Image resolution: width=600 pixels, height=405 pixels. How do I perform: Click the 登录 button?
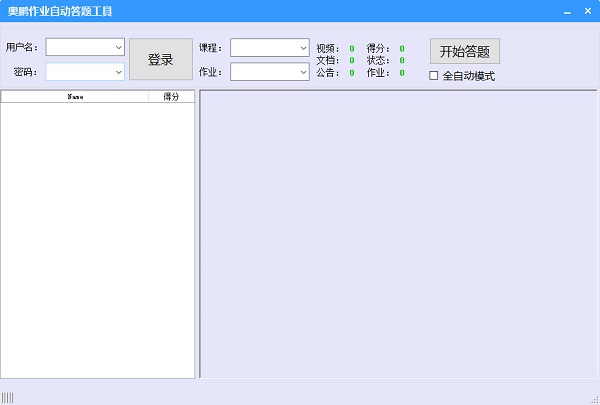pyautogui.click(x=160, y=60)
